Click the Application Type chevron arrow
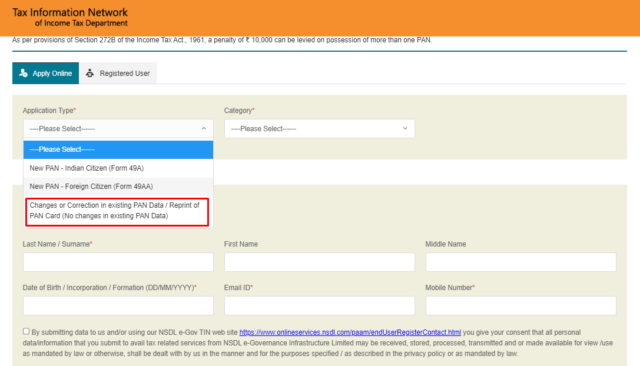Image resolution: width=640 pixels, height=366 pixels. coord(204,129)
